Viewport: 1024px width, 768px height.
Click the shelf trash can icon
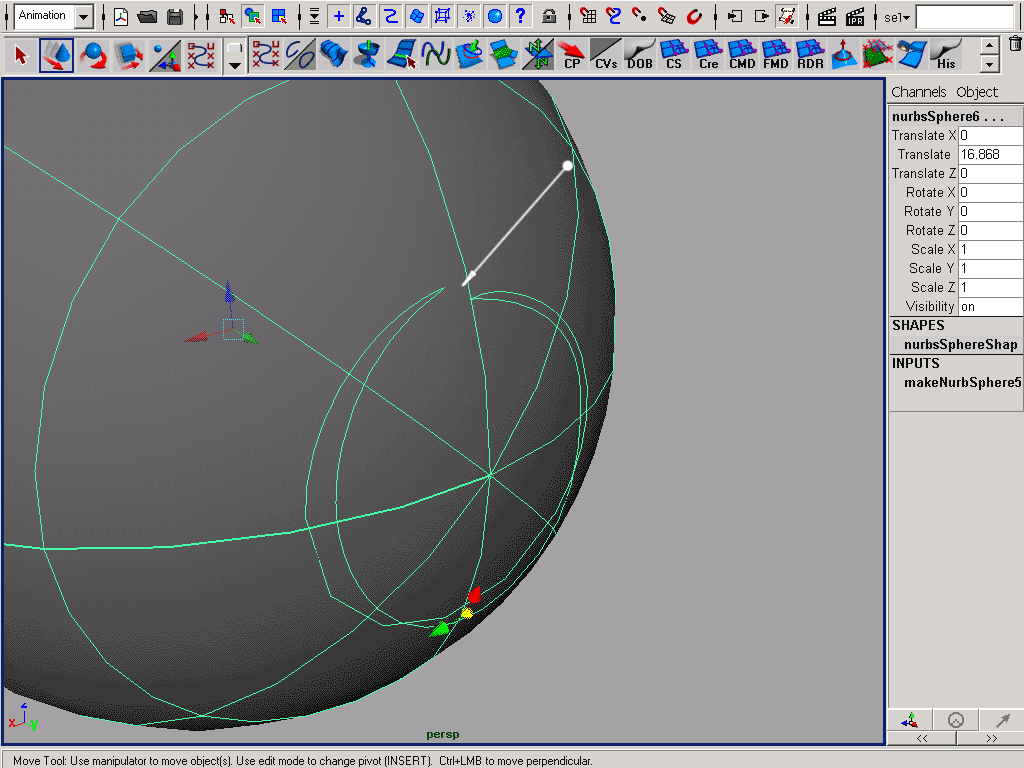(x=1015, y=43)
